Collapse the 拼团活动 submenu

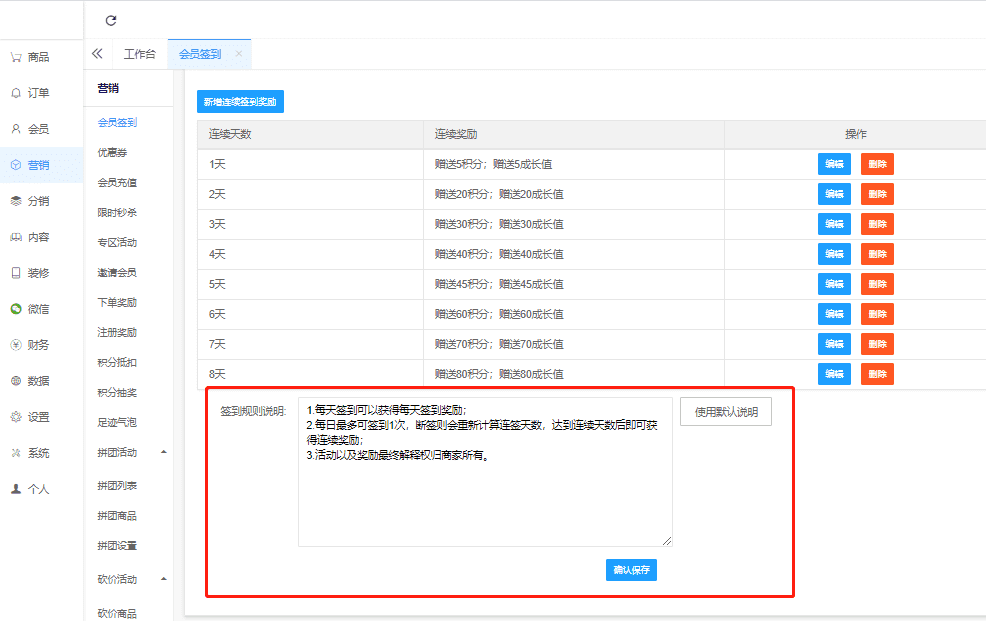(163, 453)
